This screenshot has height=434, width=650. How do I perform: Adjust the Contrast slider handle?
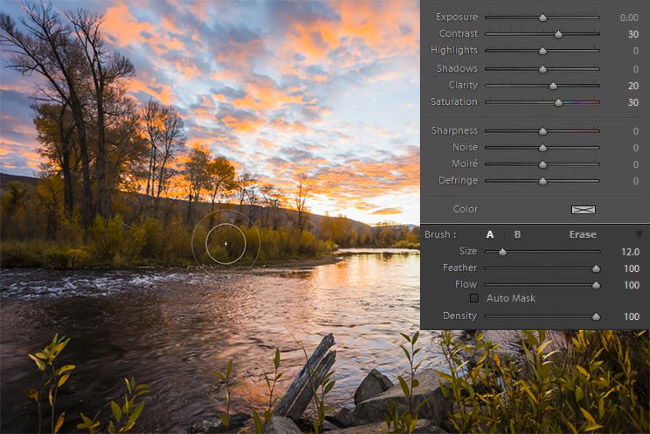click(x=558, y=34)
